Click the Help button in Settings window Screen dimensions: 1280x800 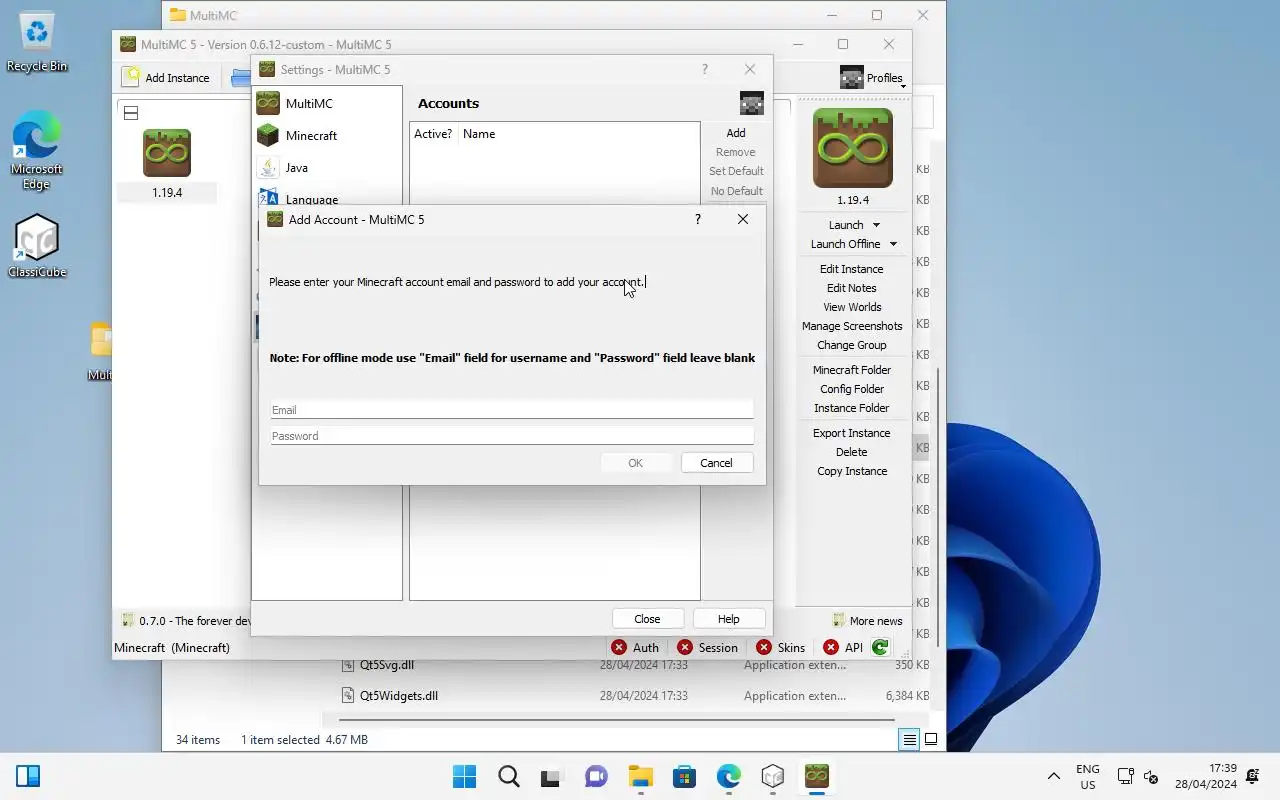(729, 619)
